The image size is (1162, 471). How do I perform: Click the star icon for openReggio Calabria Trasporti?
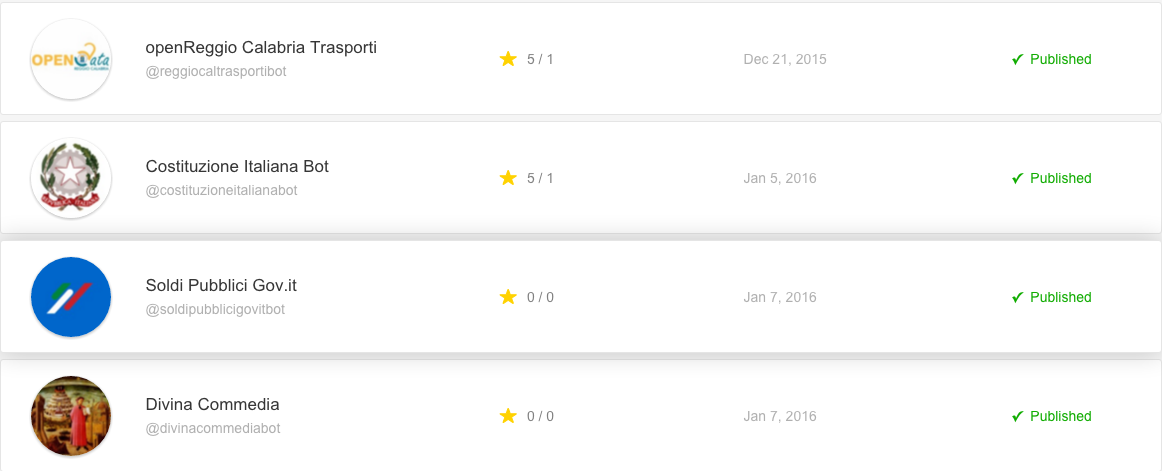pos(508,59)
